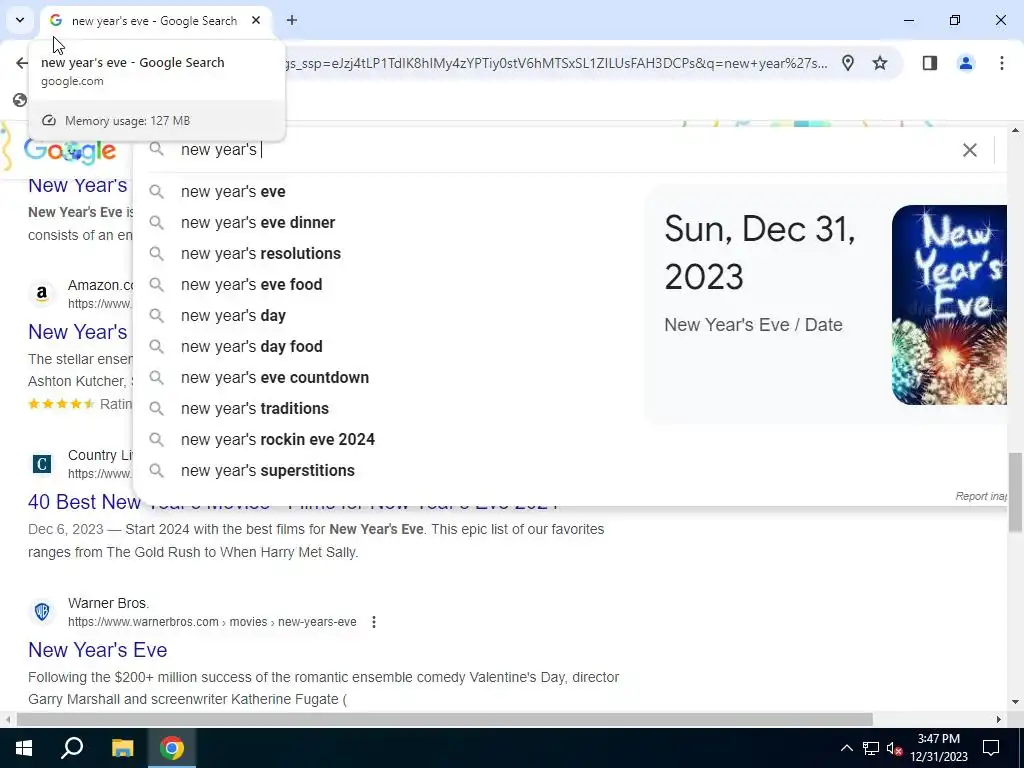The height and width of the screenshot is (768, 1024).
Task: Click scroll down arrow on vertical scrollbar
Action: [1015, 703]
